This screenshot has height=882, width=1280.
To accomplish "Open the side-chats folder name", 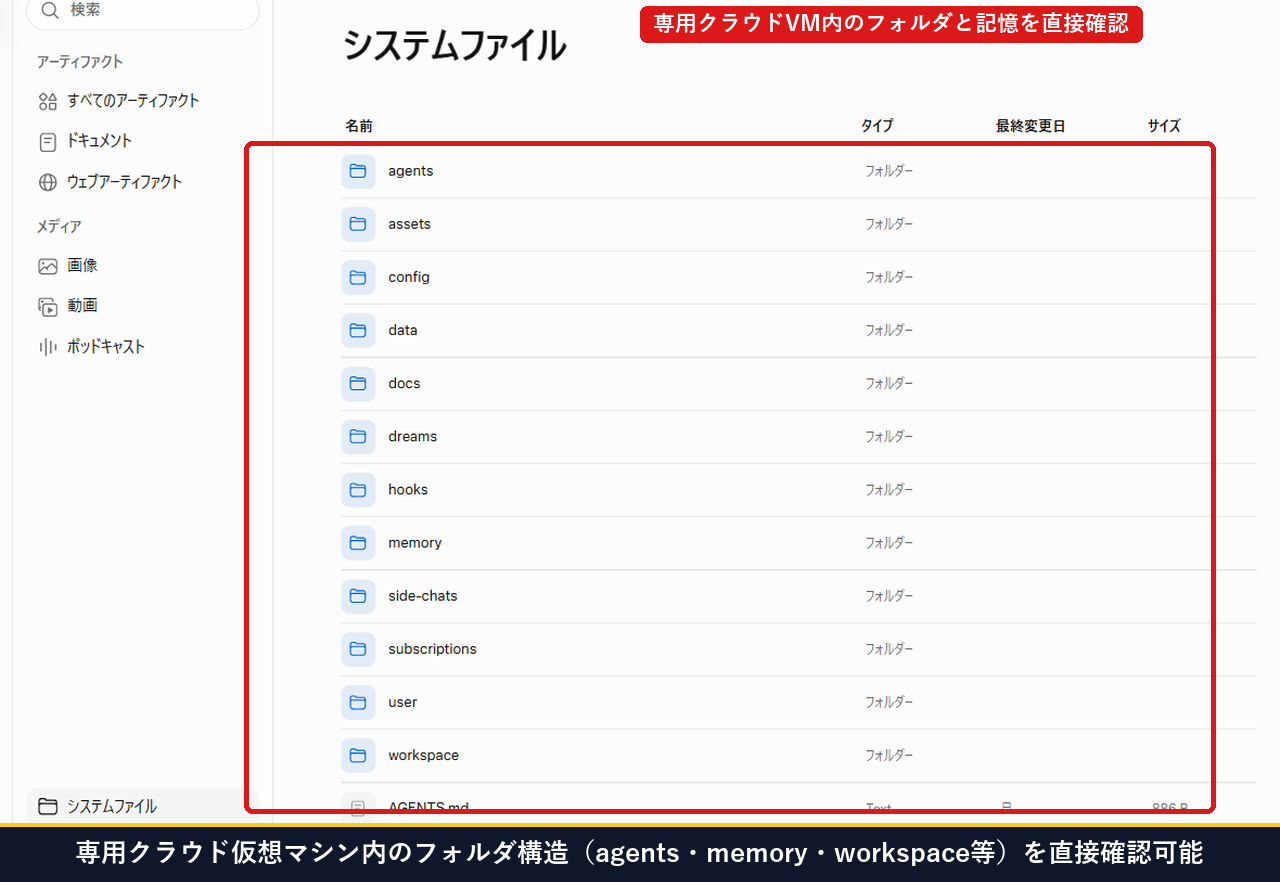I will [423, 595].
